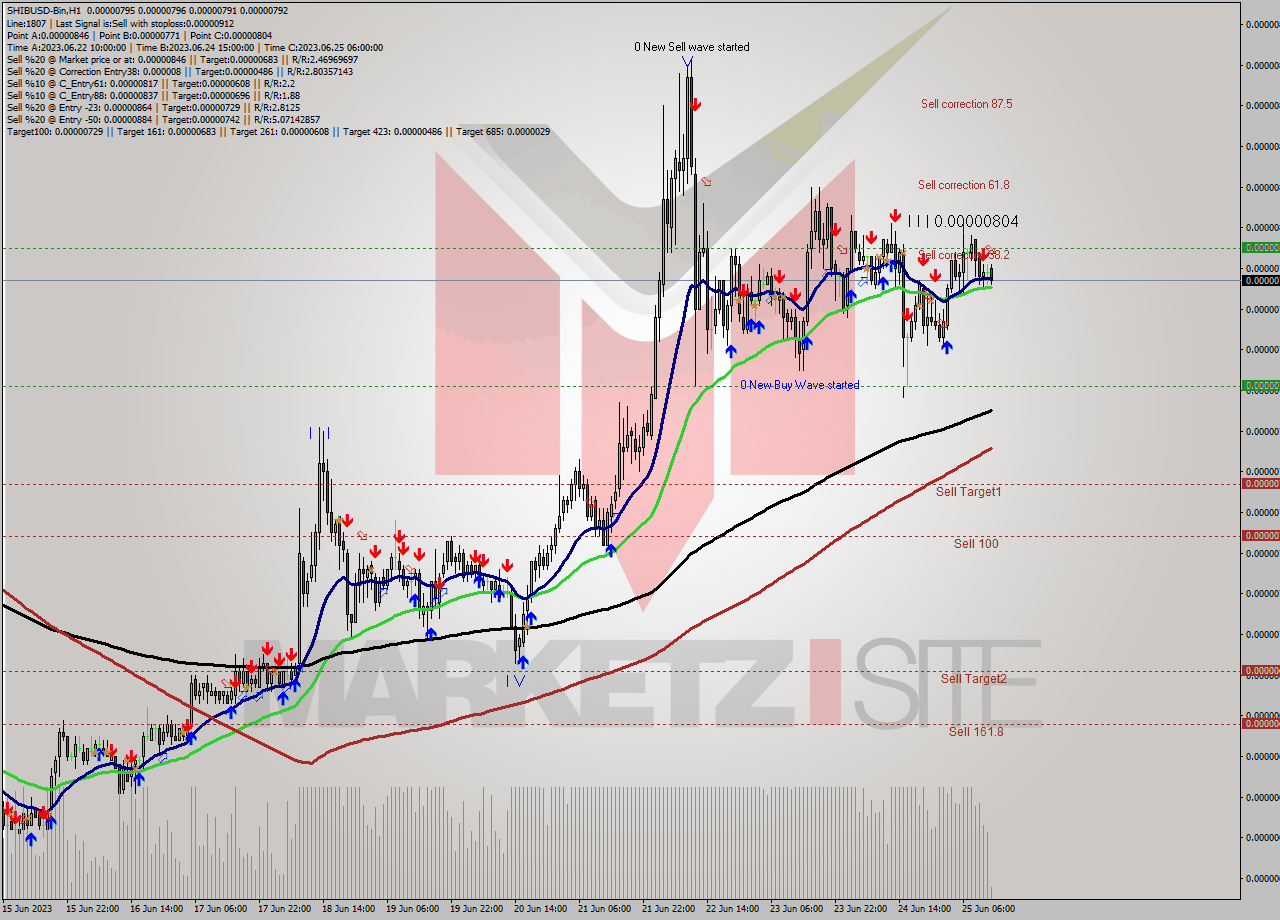Click the '21 Jun 22:00' time axis label
The height and width of the screenshot is (920, 1280).
tap(669, 909)
